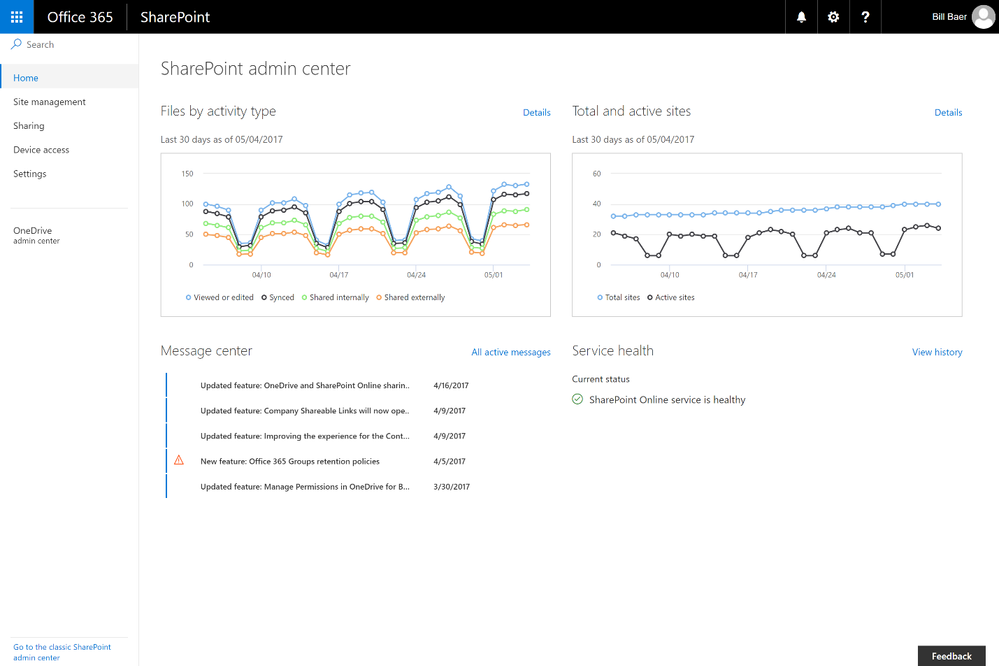Click the orange warning icon in Message center
The image size is (999, 666).
pos(179,460)
